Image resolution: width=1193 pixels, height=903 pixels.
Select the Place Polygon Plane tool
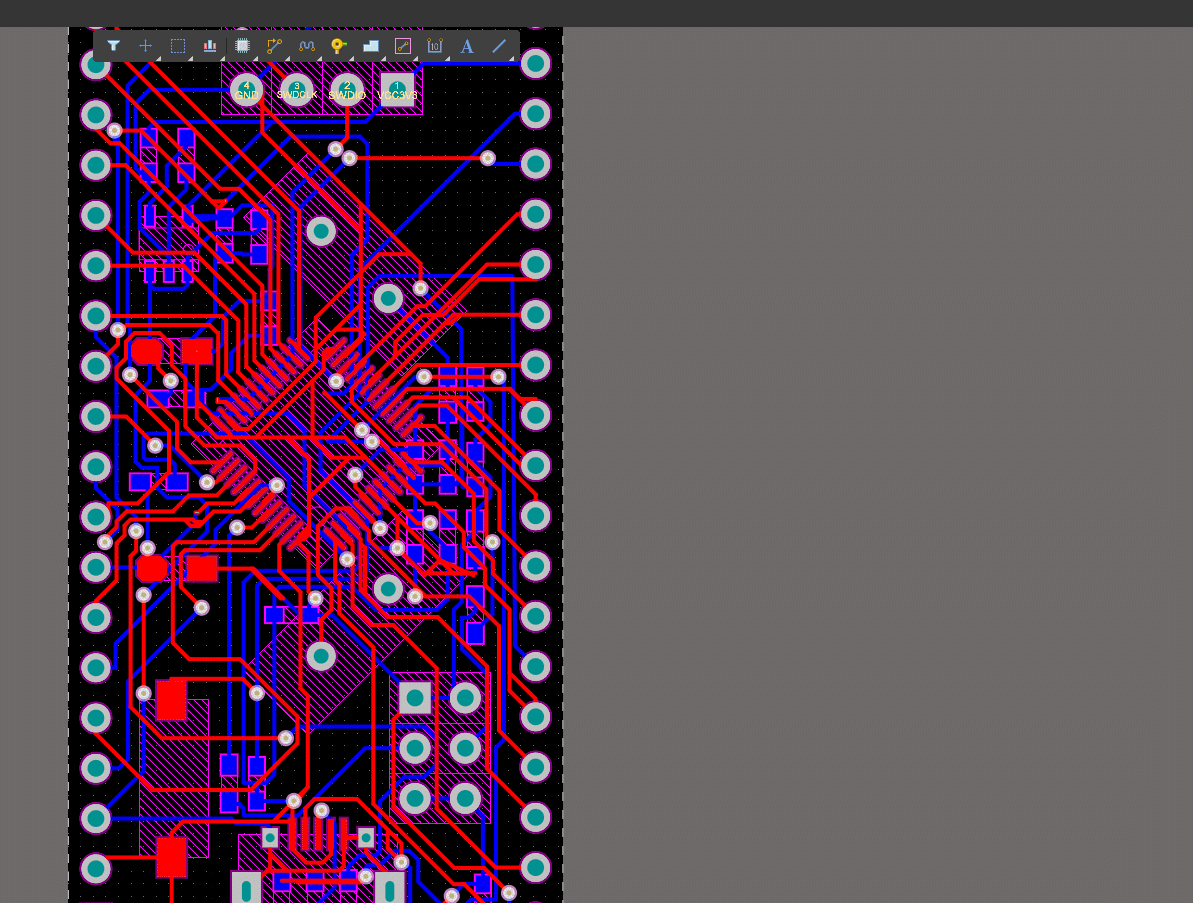tap(371, 46)
